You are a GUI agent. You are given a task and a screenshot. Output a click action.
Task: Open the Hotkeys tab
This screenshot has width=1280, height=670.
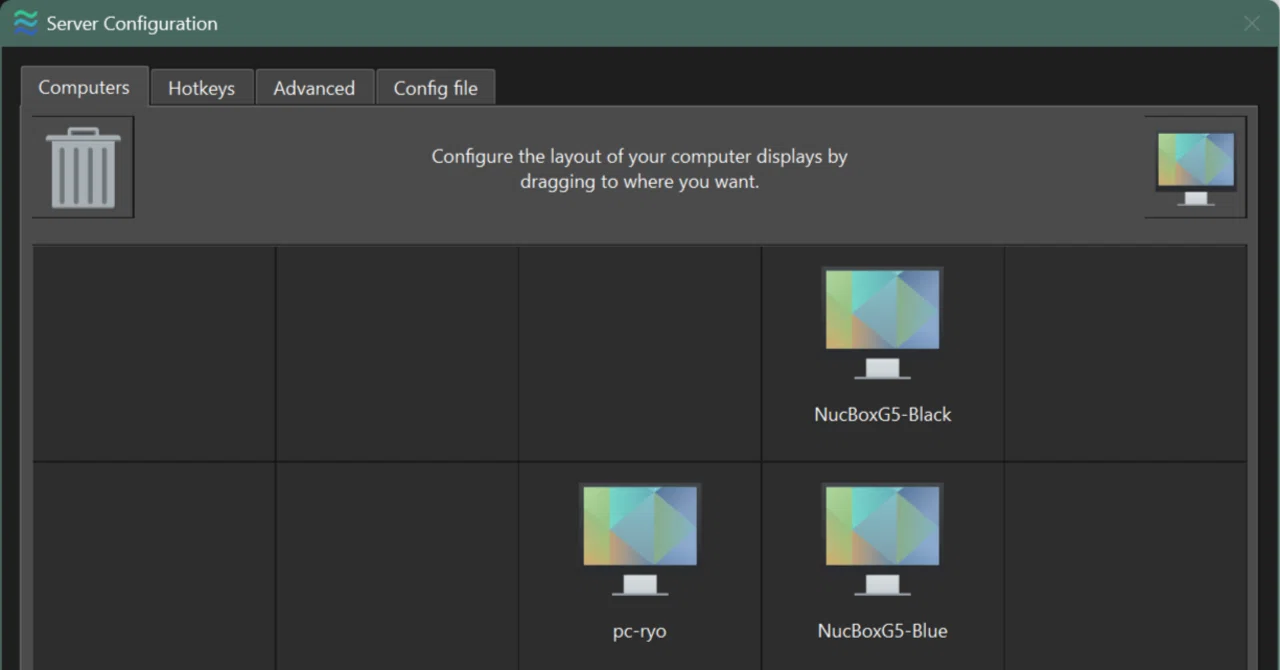pyautogui.click(x=202, y=88)
